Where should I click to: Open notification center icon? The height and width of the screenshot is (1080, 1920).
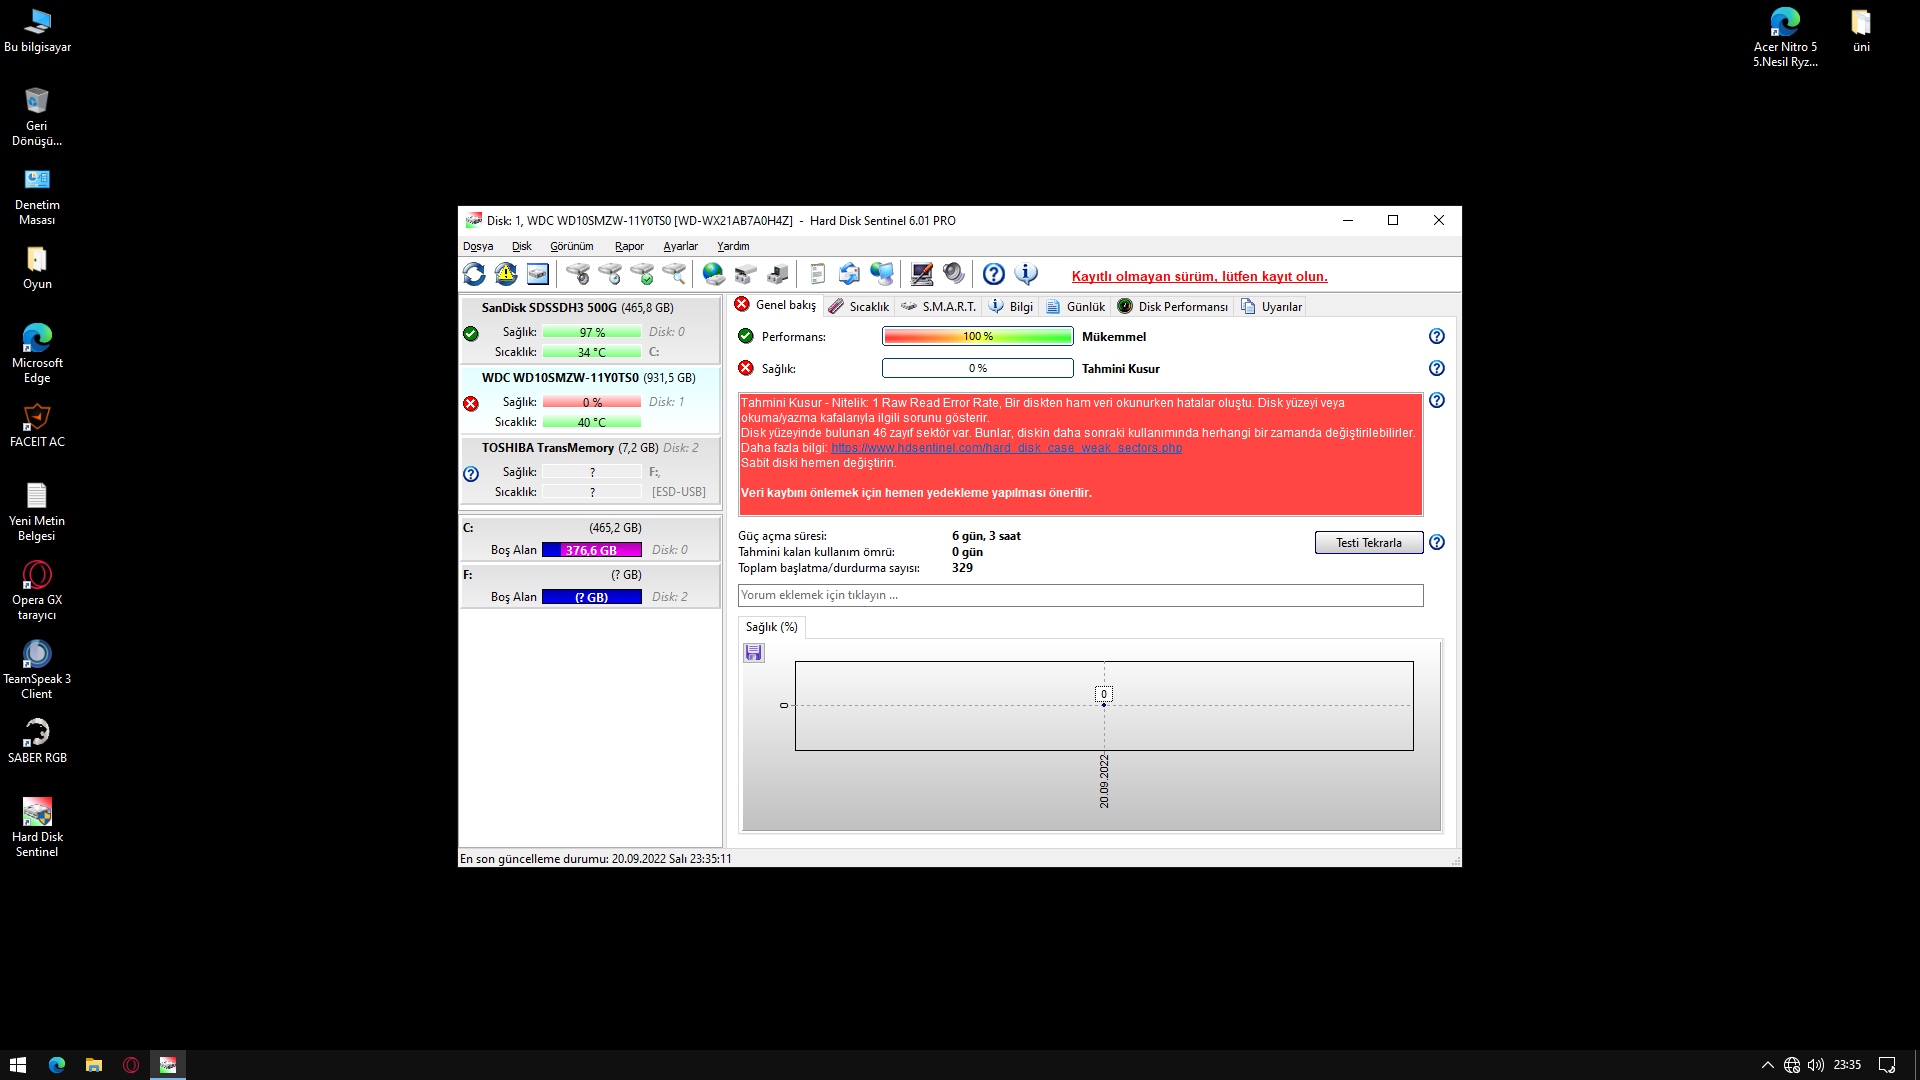[x=1887, y=1065]
